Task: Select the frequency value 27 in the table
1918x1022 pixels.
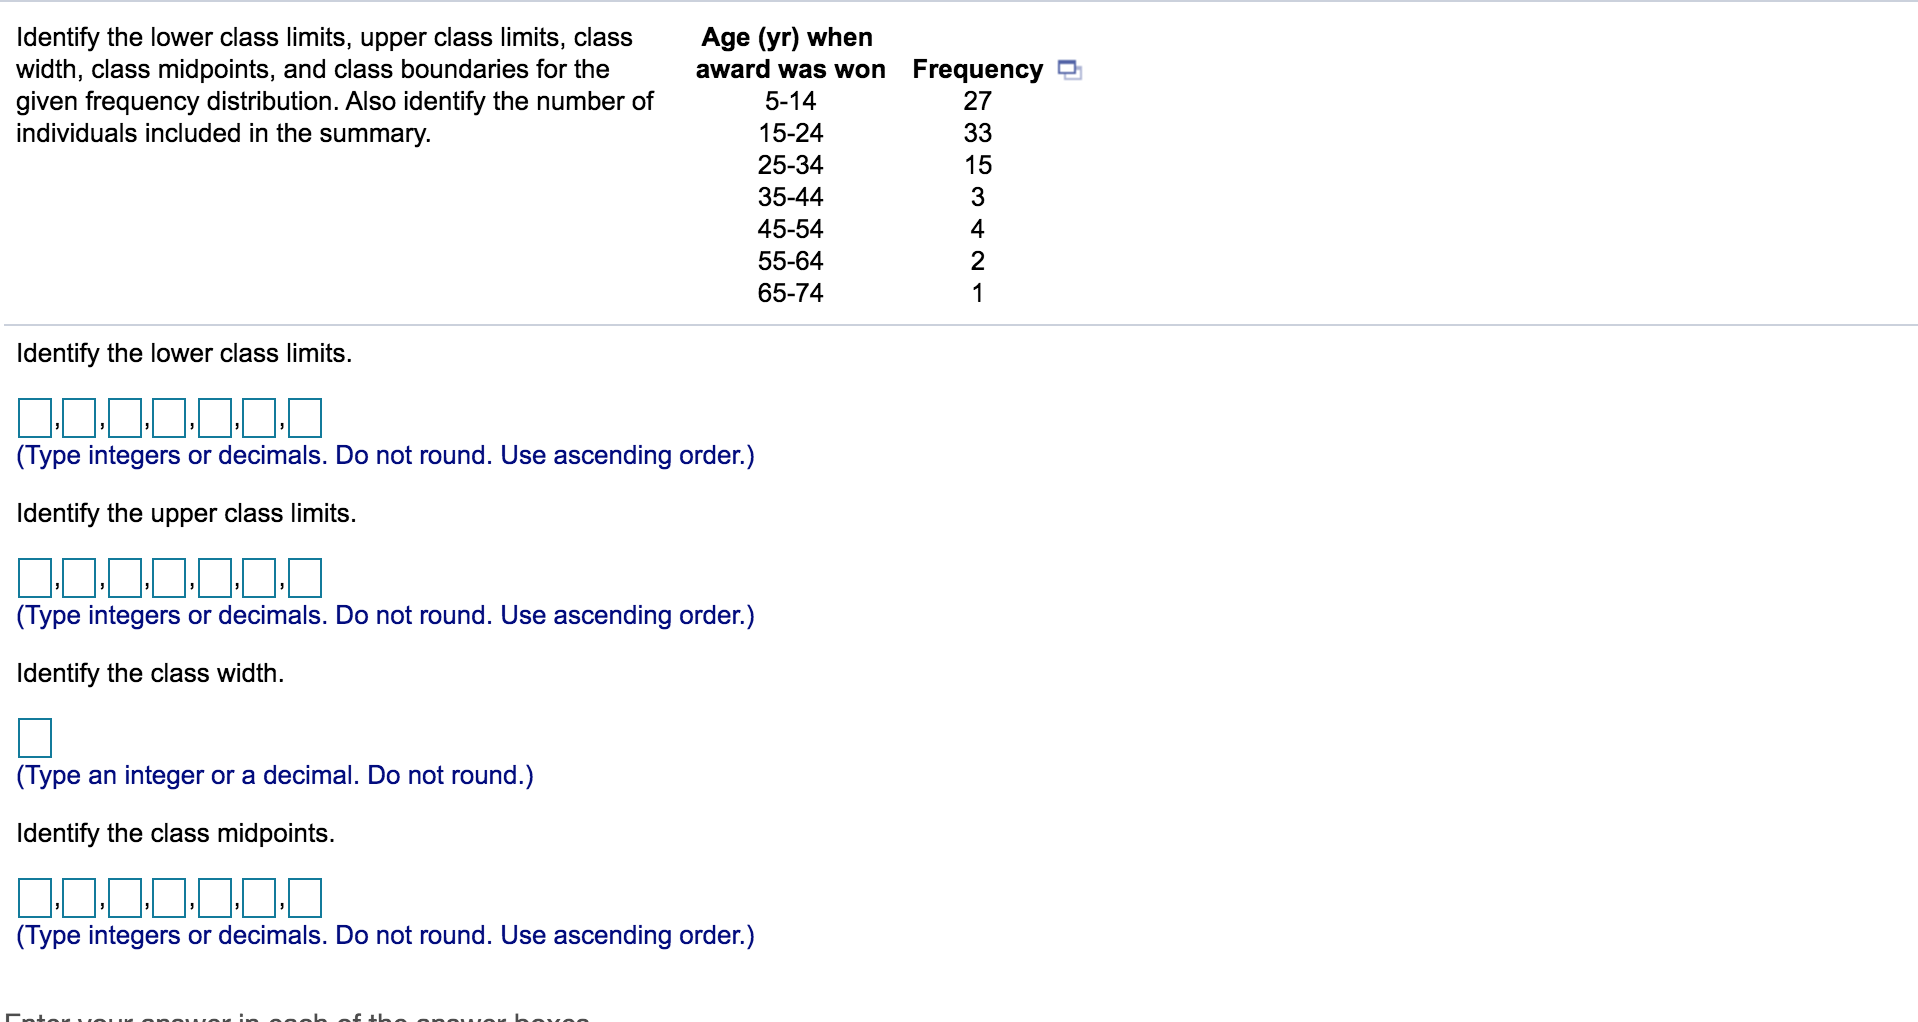Action: tap(977, 101)
